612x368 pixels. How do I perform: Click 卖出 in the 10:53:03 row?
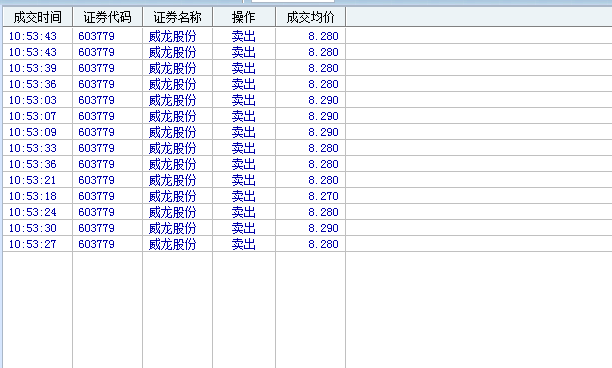point(244,100)
